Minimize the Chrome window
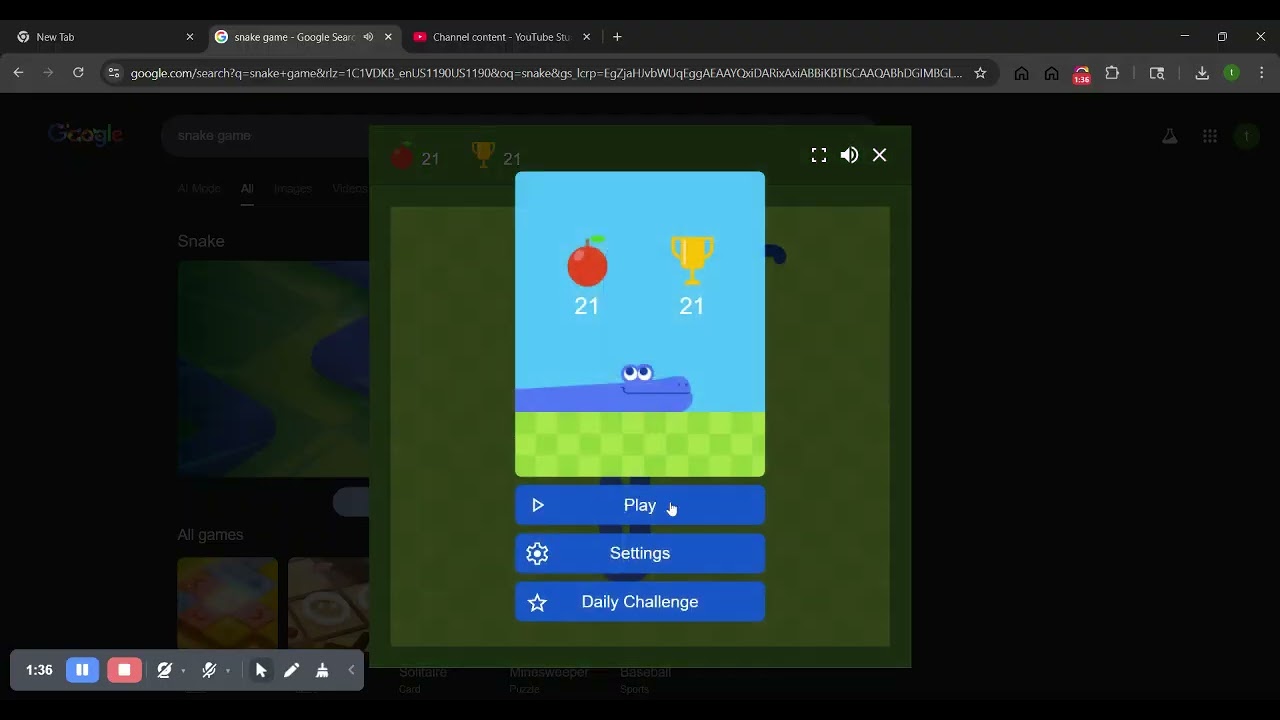This screenshot has height=720, width=1280. tap(1184, 37)
